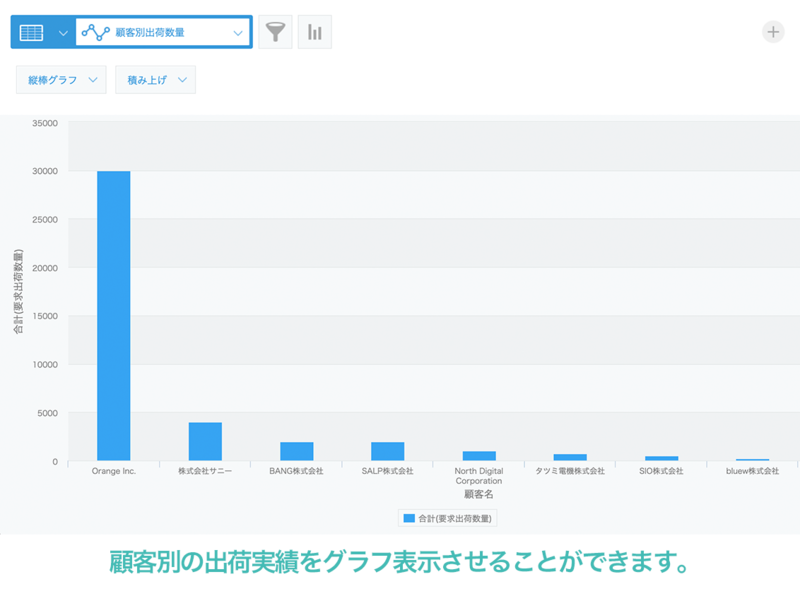Click the North Digital Corporation bar

coord(479,456)
